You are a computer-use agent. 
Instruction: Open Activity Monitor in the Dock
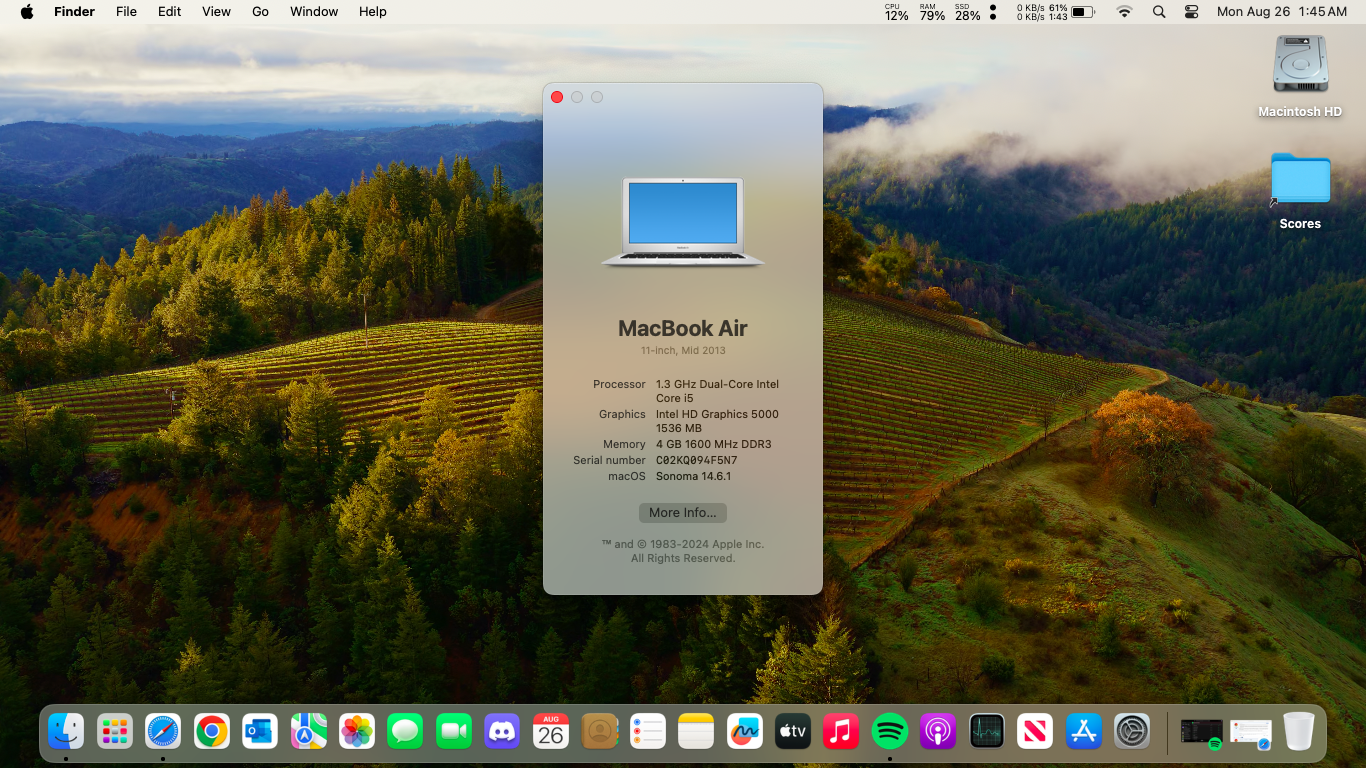[986, 732]
